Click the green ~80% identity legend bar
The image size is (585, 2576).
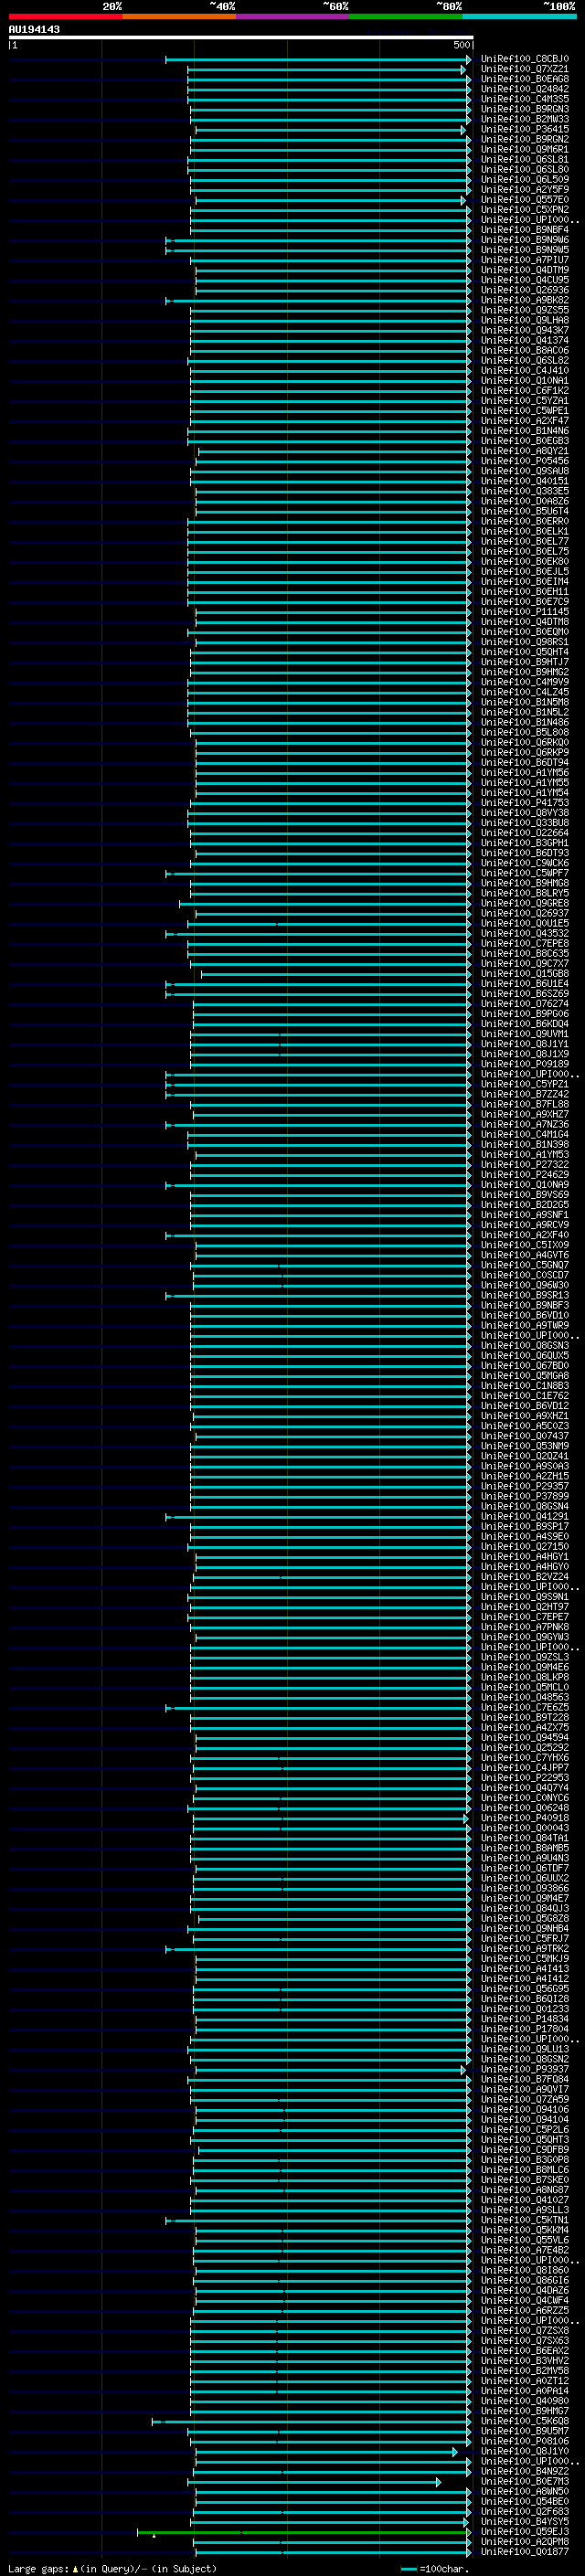406,16
